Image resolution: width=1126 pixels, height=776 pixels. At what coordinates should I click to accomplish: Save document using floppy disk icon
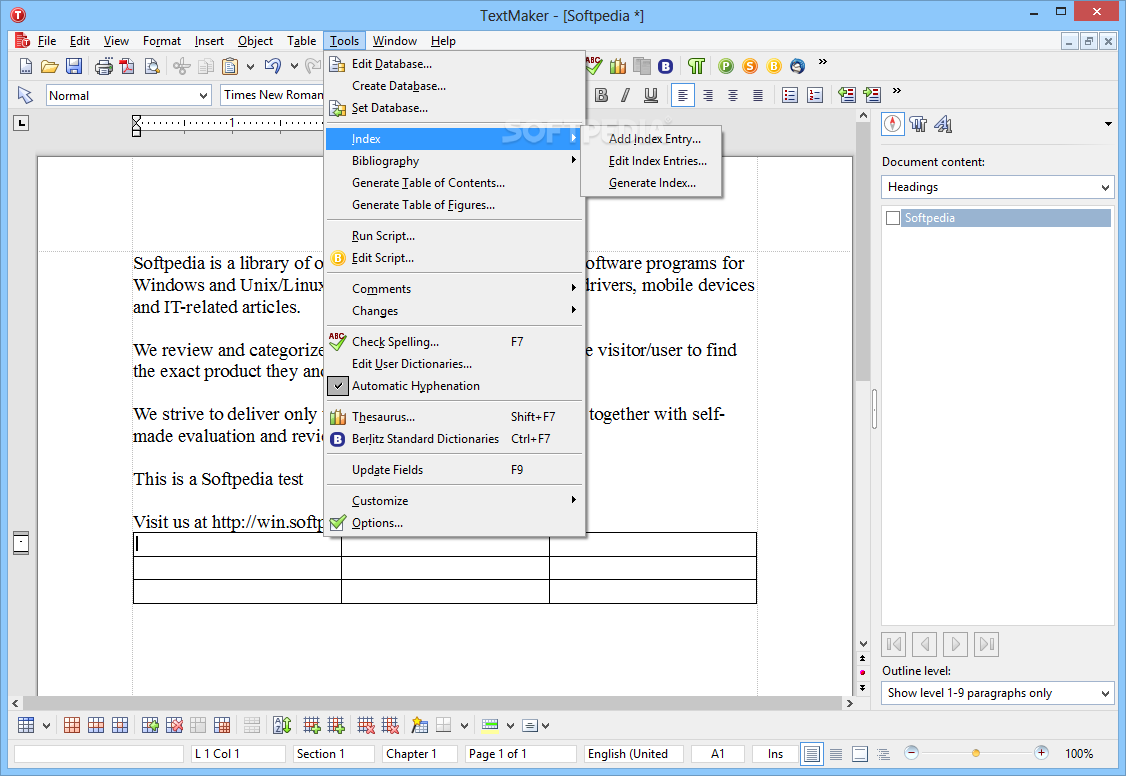pos(74,67)
